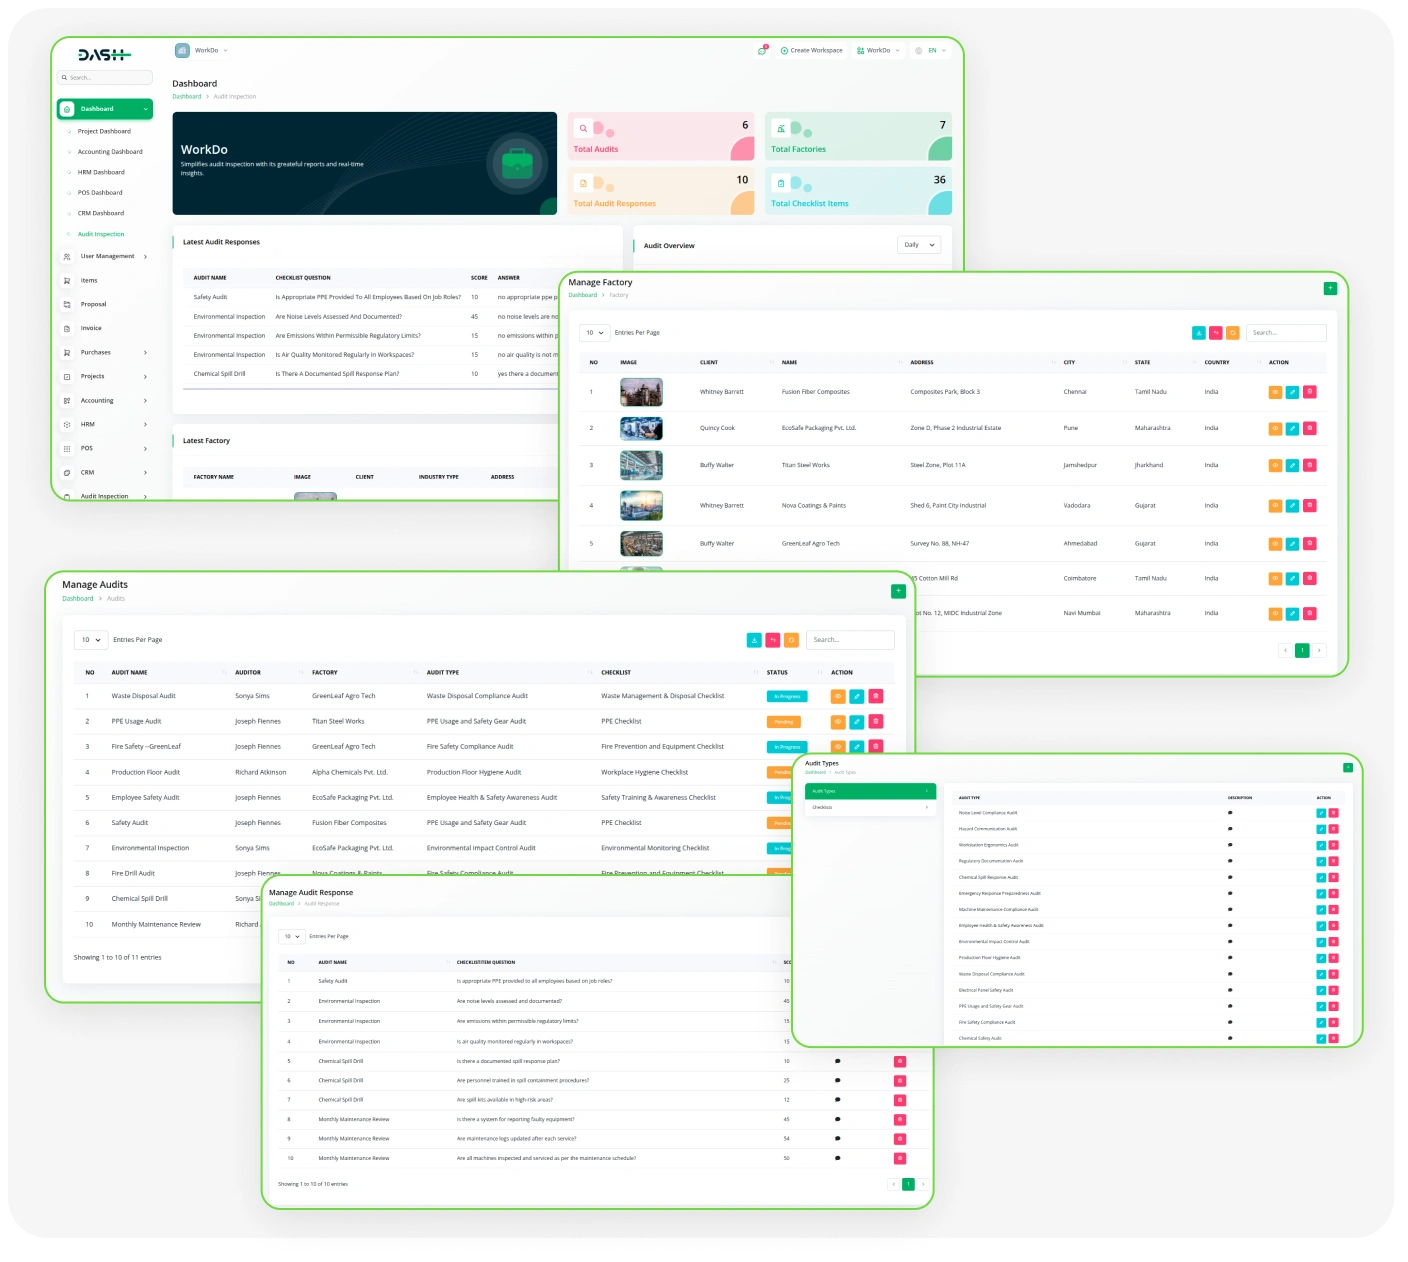Edit the EcoSafe Packaging factory row
Image resolution: width=1408 pixels, height=1262 pixels.
1292,428
